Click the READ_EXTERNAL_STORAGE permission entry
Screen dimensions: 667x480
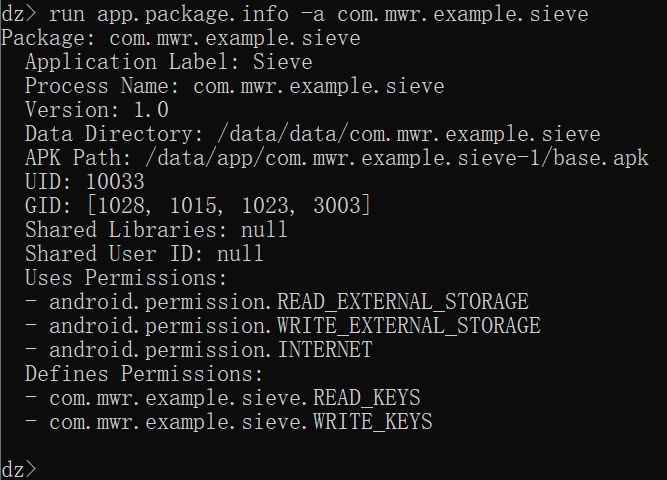tap(277, 302)
